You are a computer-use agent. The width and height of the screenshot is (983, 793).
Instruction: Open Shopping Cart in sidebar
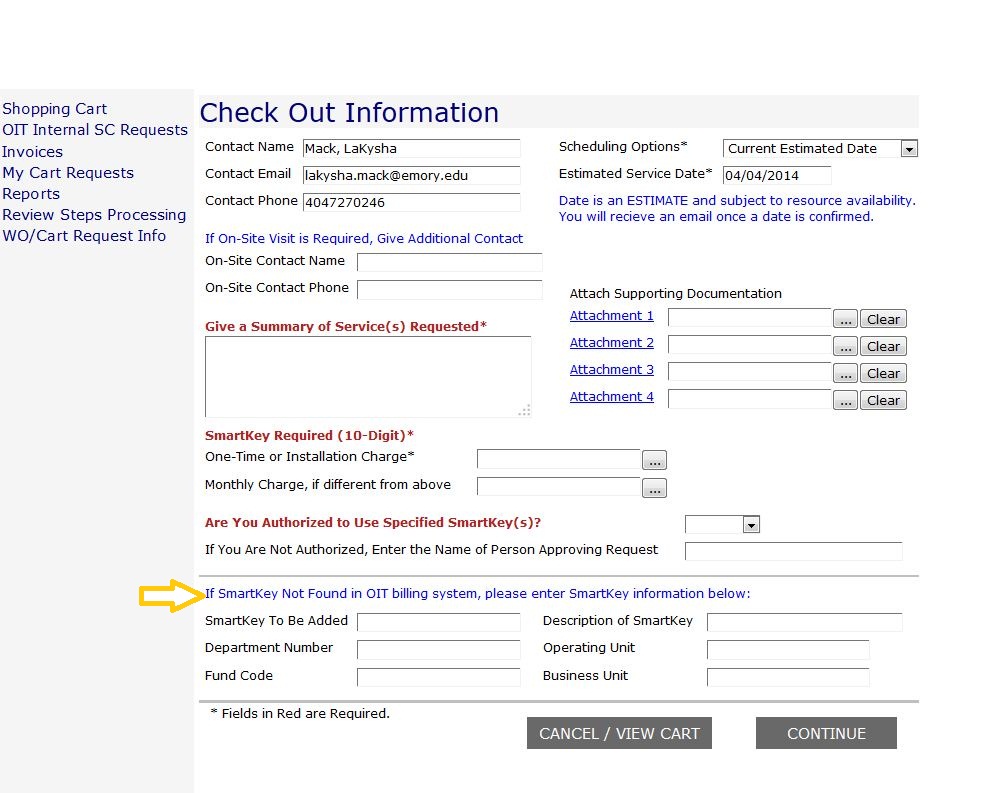coord(55,109)
